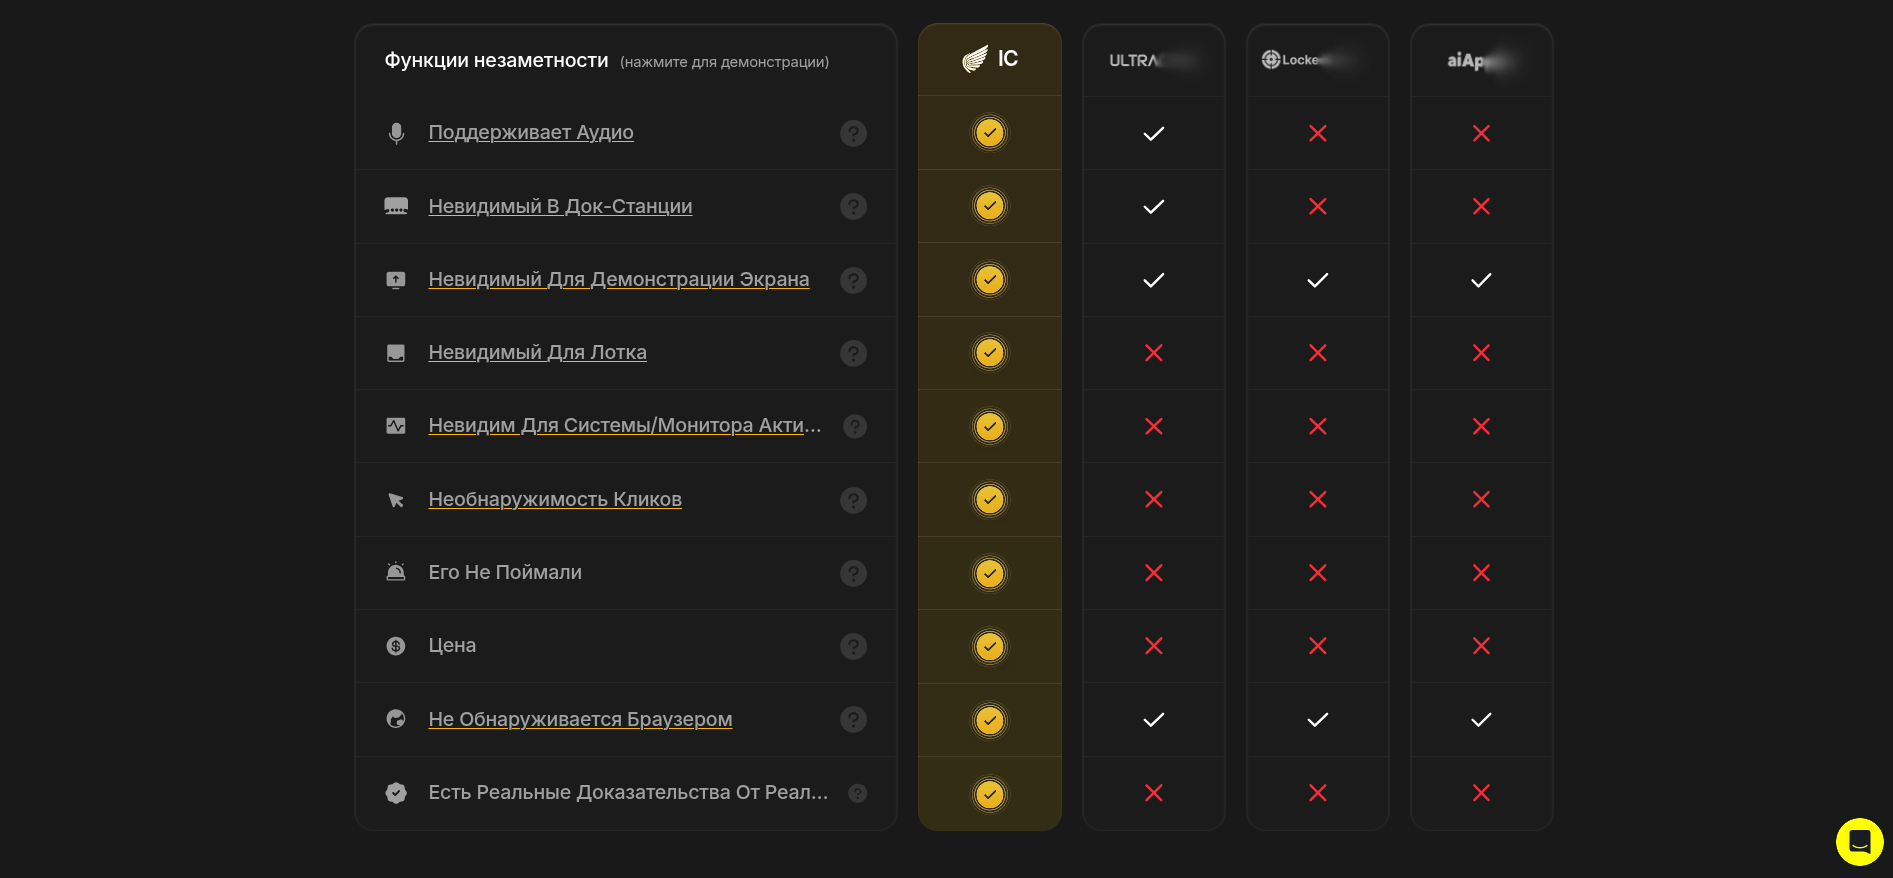
Task: Open the yellow chat widget
Action: pos(1859,841)
